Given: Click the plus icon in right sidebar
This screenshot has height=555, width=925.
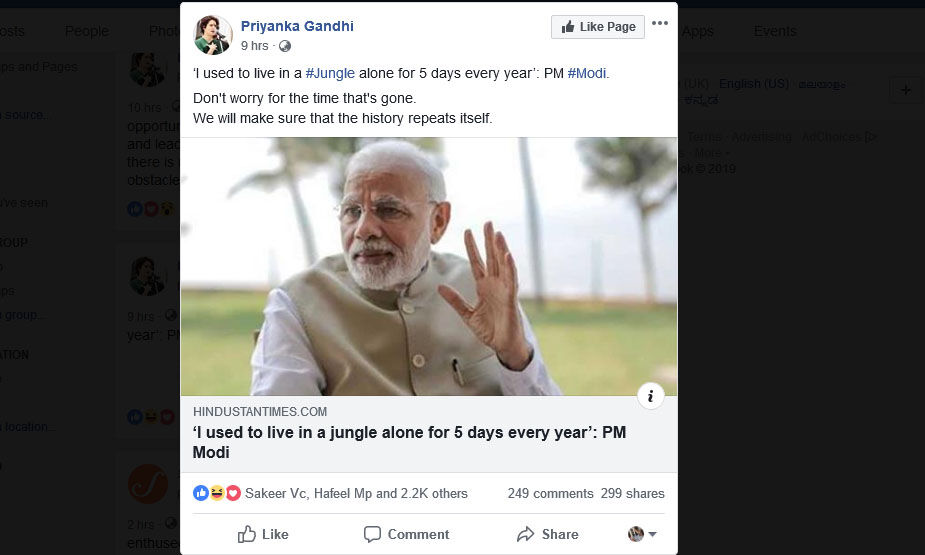Looking at the screenshot, I should coord(906,90).
